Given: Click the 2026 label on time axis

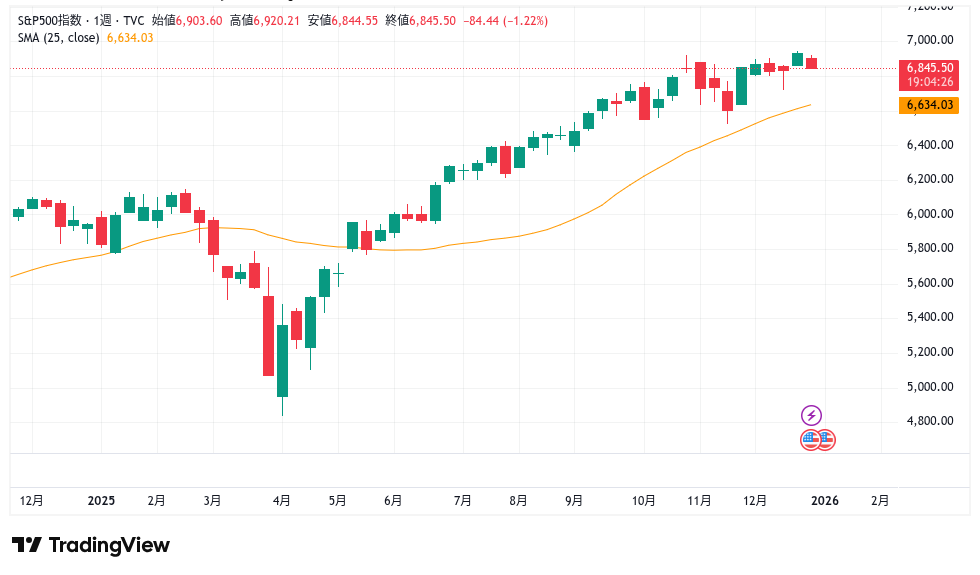Looking at the screenshot, I should point(825,500).
